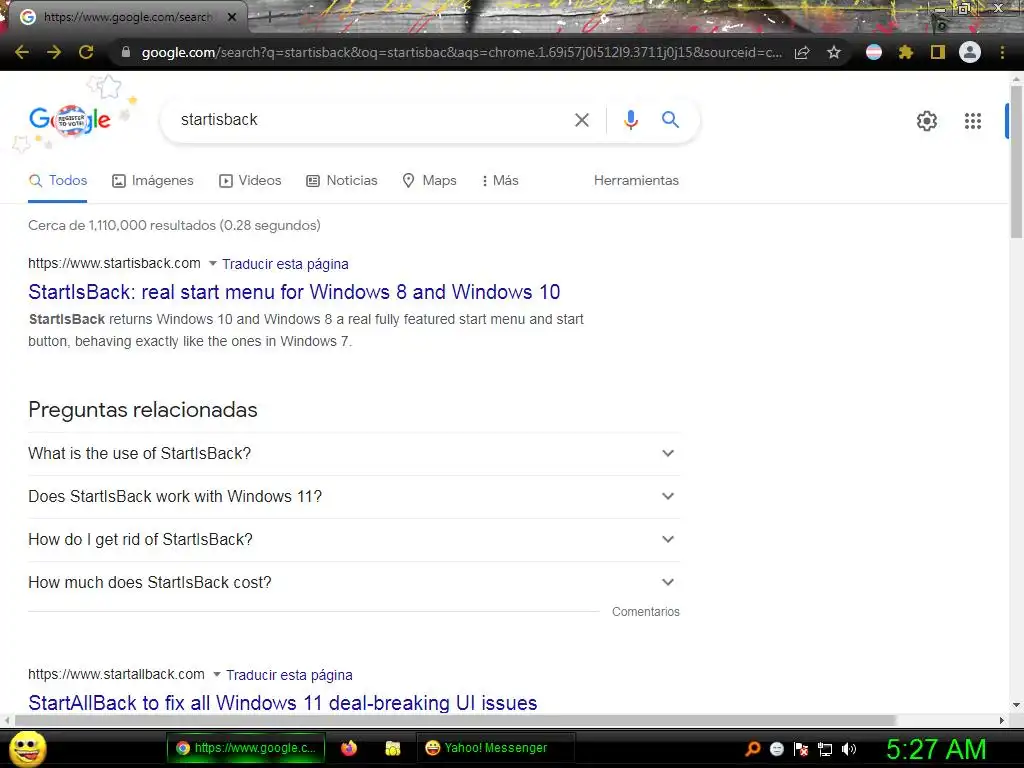Open the striped flag extension icon
This screenshot has width=1024, height=768.
(874, 52)
